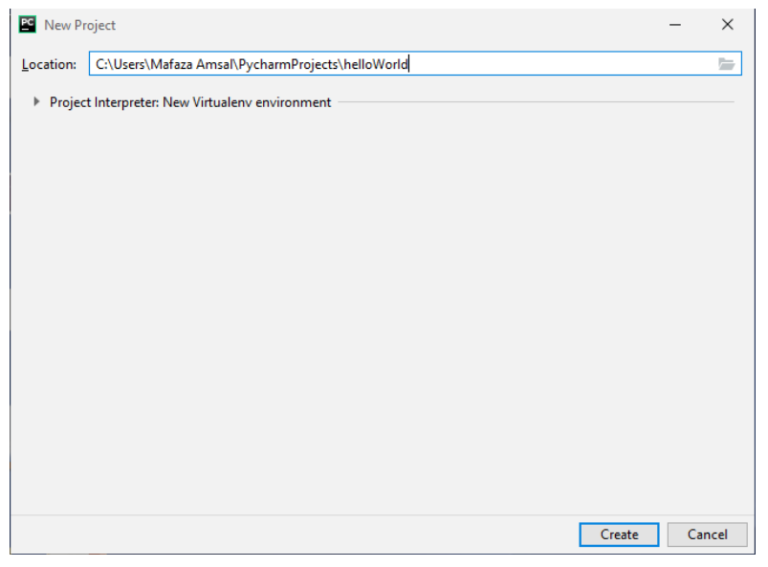Expand the Project Interpreter section arrow
768x567 pixels.
(x=36, y=102)
